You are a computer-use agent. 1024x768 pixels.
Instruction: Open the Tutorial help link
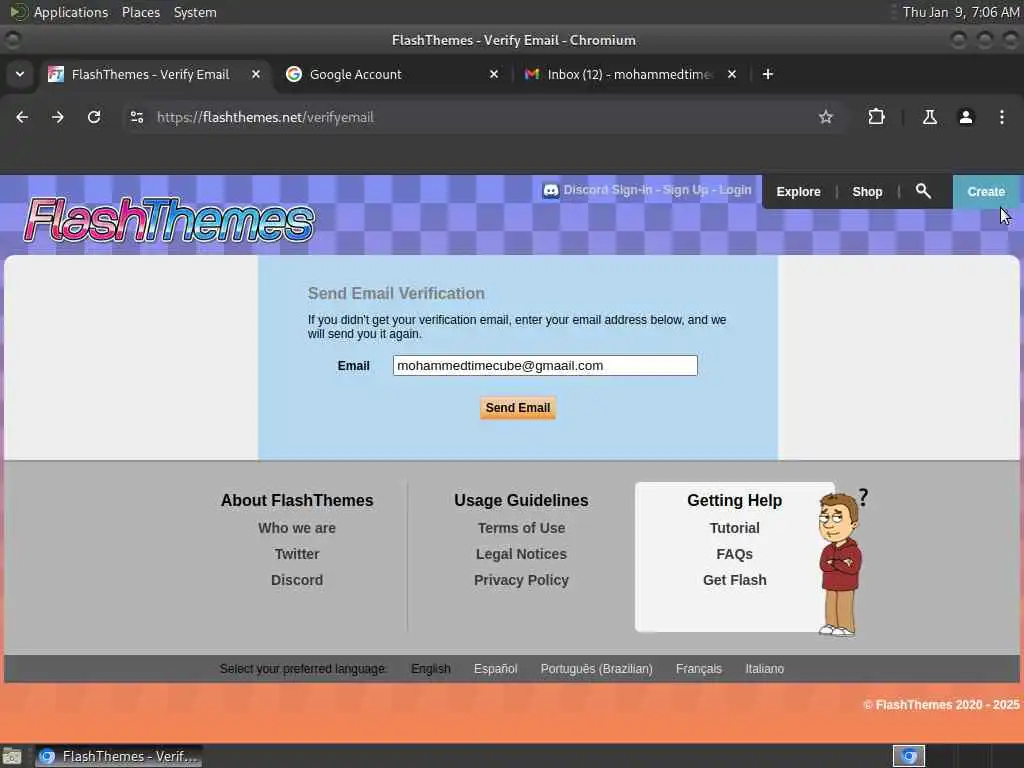pyautogui.click(x=734, y=528)
